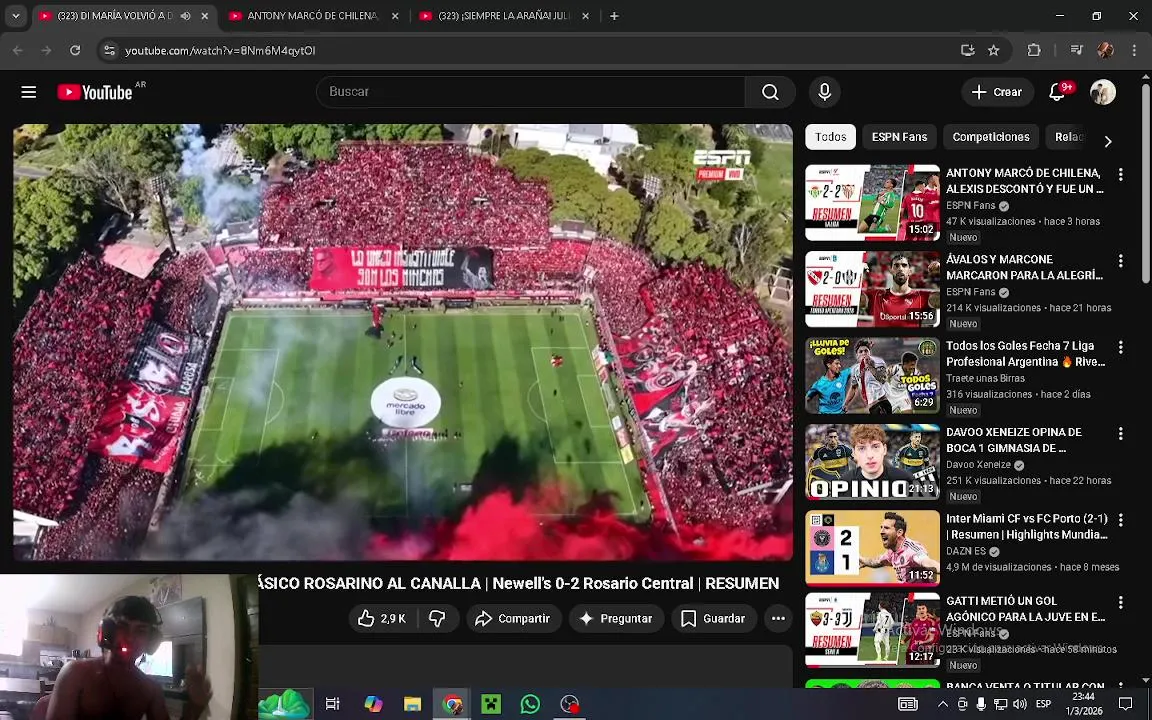The height and width of the screenshot is (720, 1152).
Task: Mute the Di María tab audio icon
Action: 186,15
